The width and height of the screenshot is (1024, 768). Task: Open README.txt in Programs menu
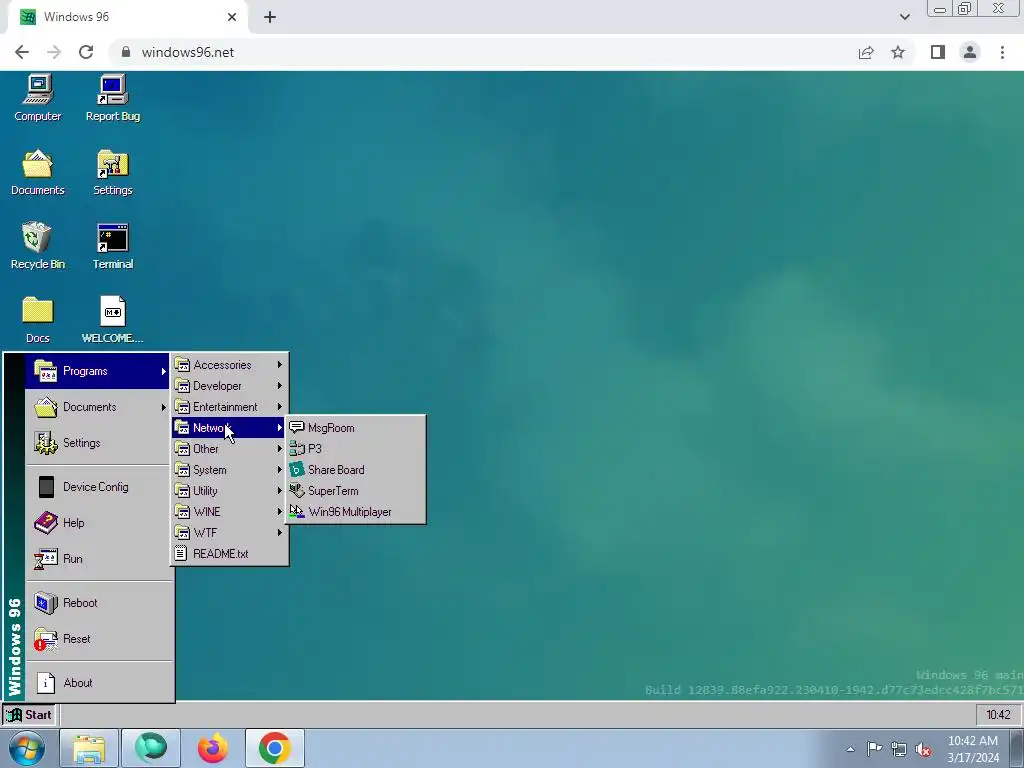[x=229, y=553]
